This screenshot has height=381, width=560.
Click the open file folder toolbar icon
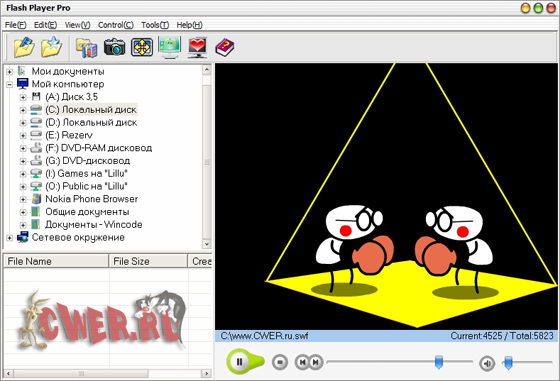[x=24, y=47]
